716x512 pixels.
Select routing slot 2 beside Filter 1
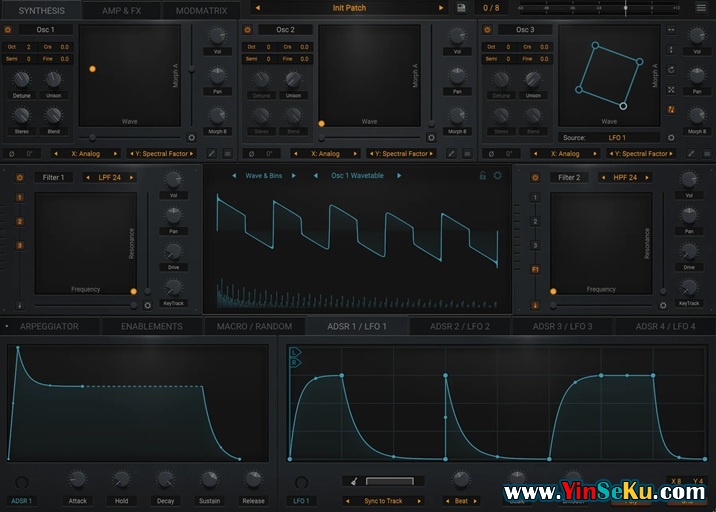[x=19, y=221]
